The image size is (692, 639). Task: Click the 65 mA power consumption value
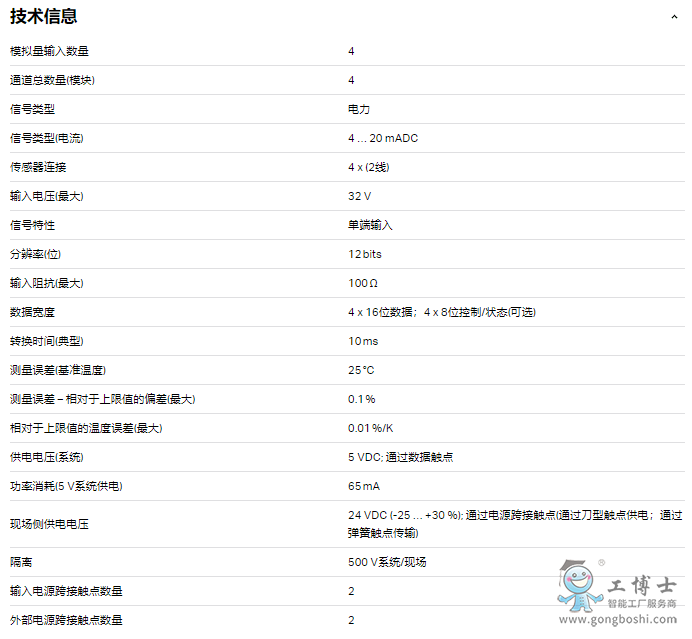pos(364,486)
